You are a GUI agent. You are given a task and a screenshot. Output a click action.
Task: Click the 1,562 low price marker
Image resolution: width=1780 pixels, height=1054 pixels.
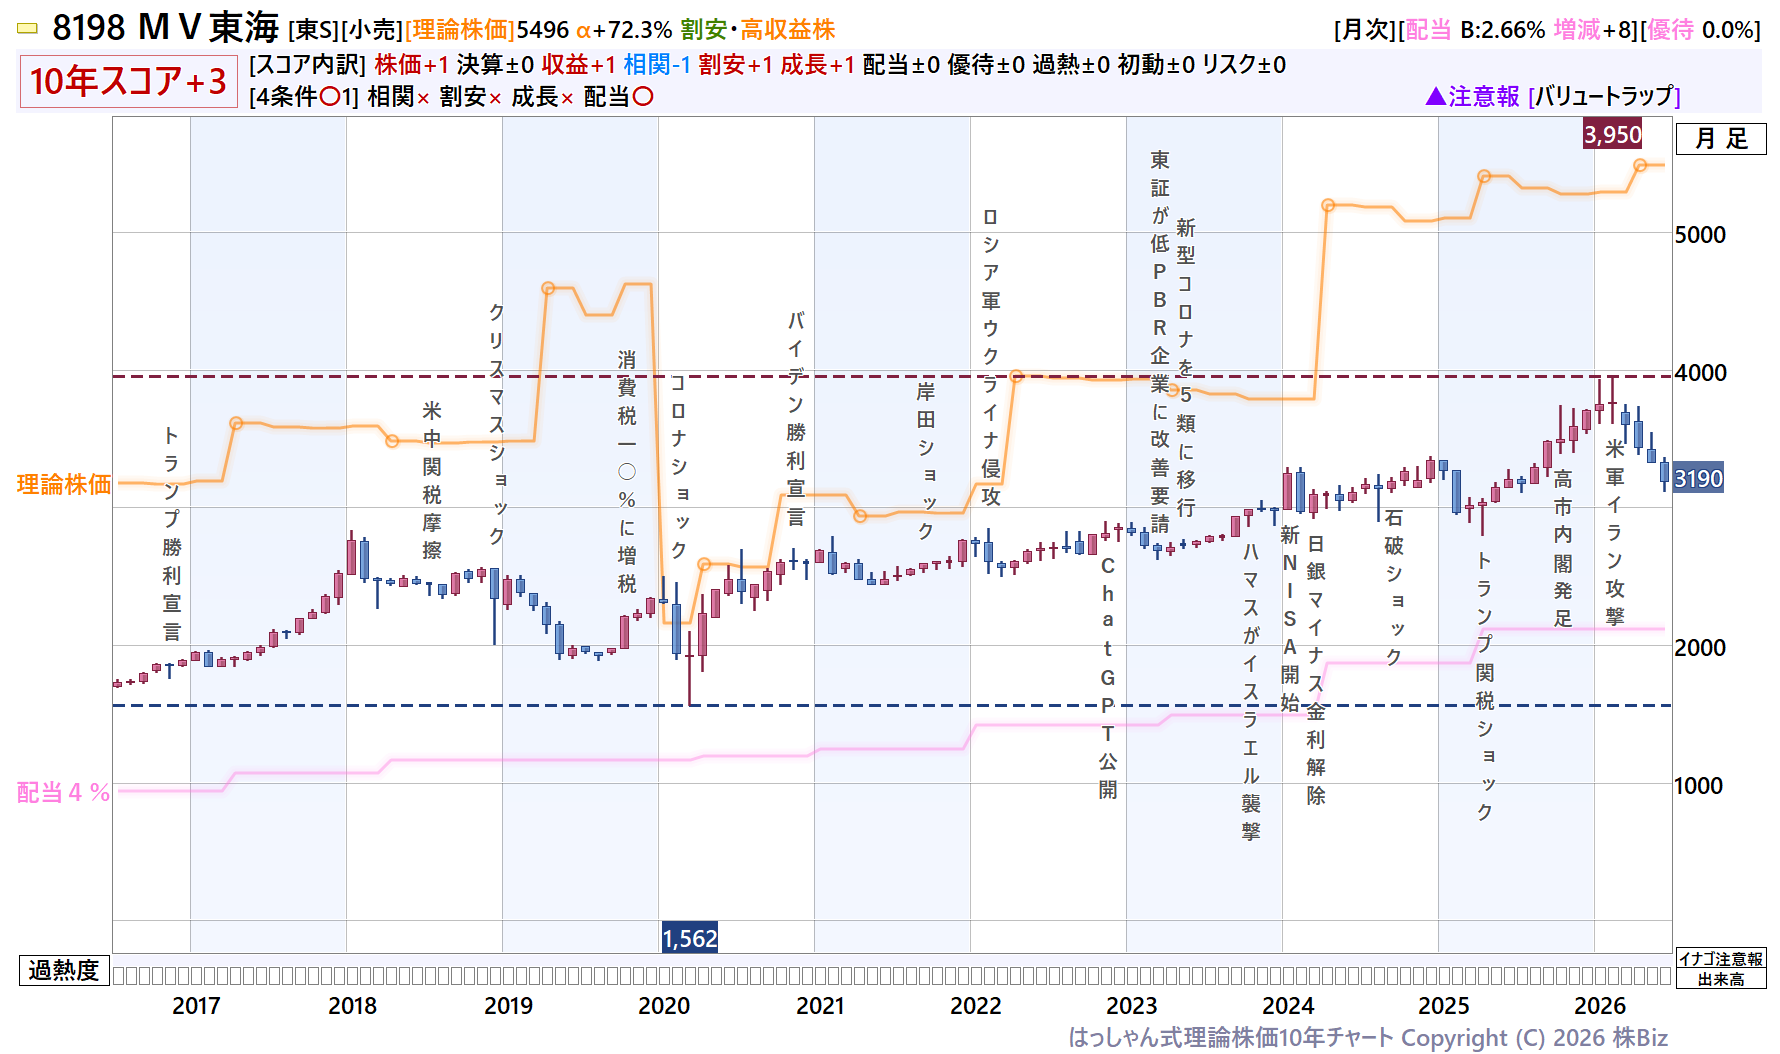coord(690,938)
